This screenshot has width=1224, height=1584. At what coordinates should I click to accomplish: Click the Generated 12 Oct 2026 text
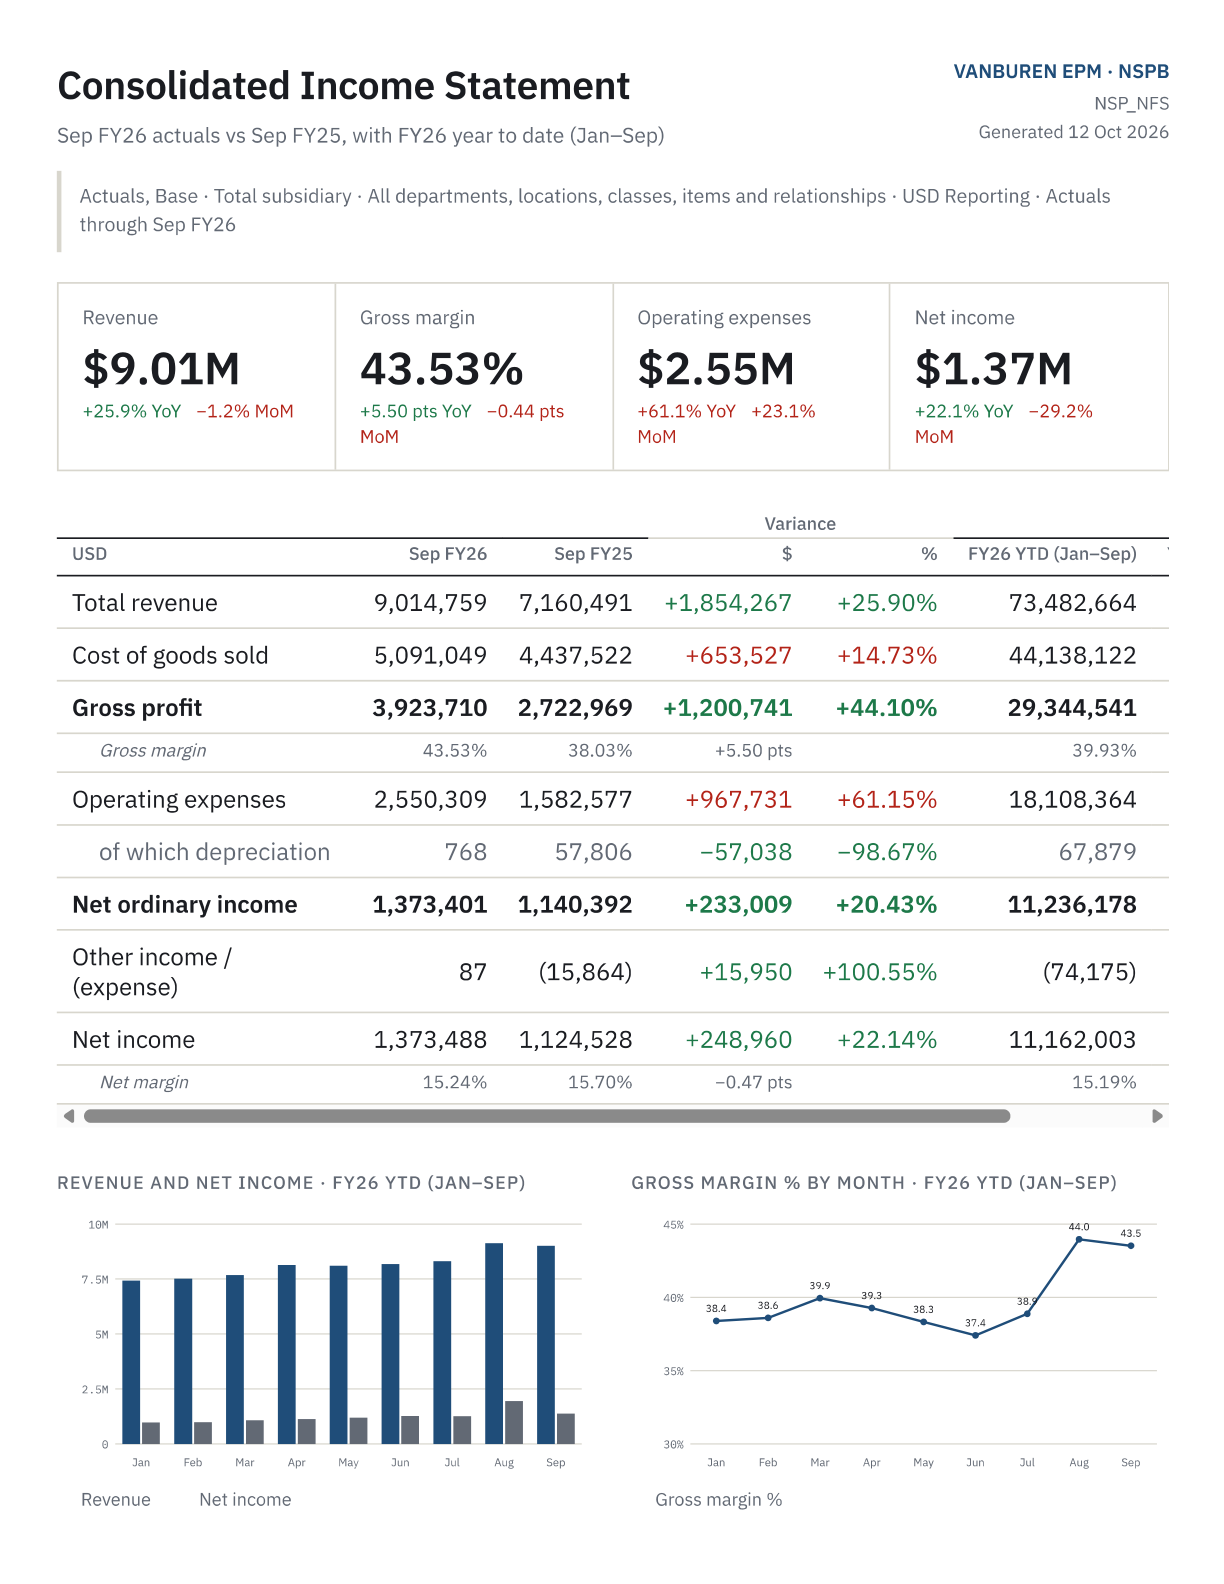[x=1073, y=132]
